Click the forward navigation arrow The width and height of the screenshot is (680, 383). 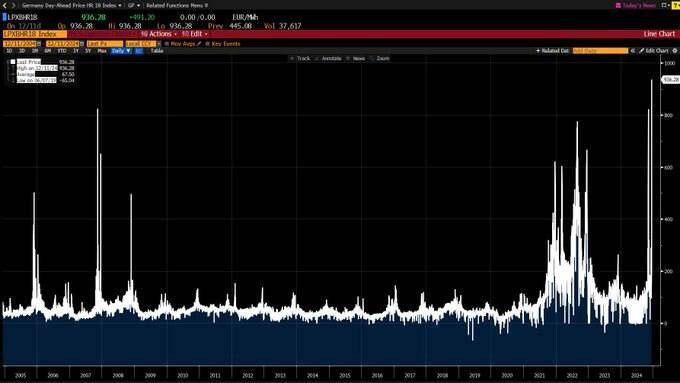[x=13, y=6]
